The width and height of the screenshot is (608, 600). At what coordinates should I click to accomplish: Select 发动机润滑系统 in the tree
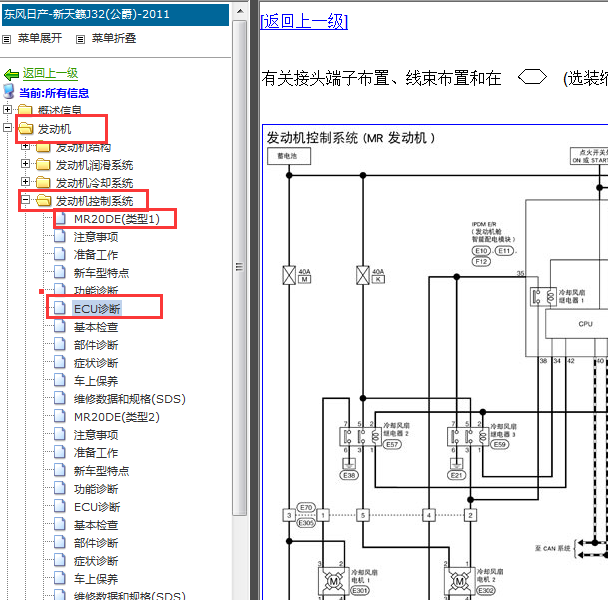94,165
